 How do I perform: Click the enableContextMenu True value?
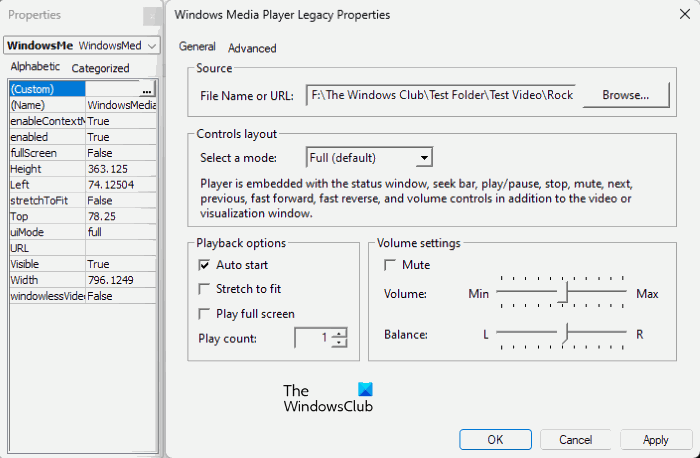[121, 121]
